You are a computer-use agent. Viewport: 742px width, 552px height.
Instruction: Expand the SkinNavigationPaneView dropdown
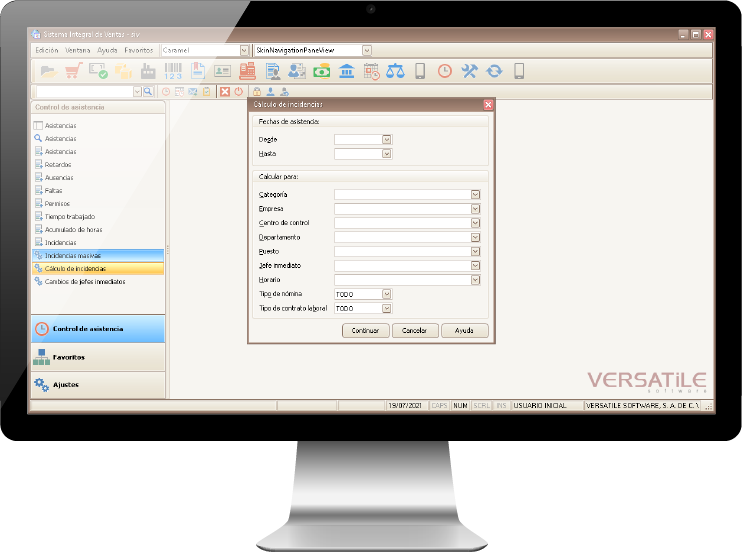[x=367, y=50]
